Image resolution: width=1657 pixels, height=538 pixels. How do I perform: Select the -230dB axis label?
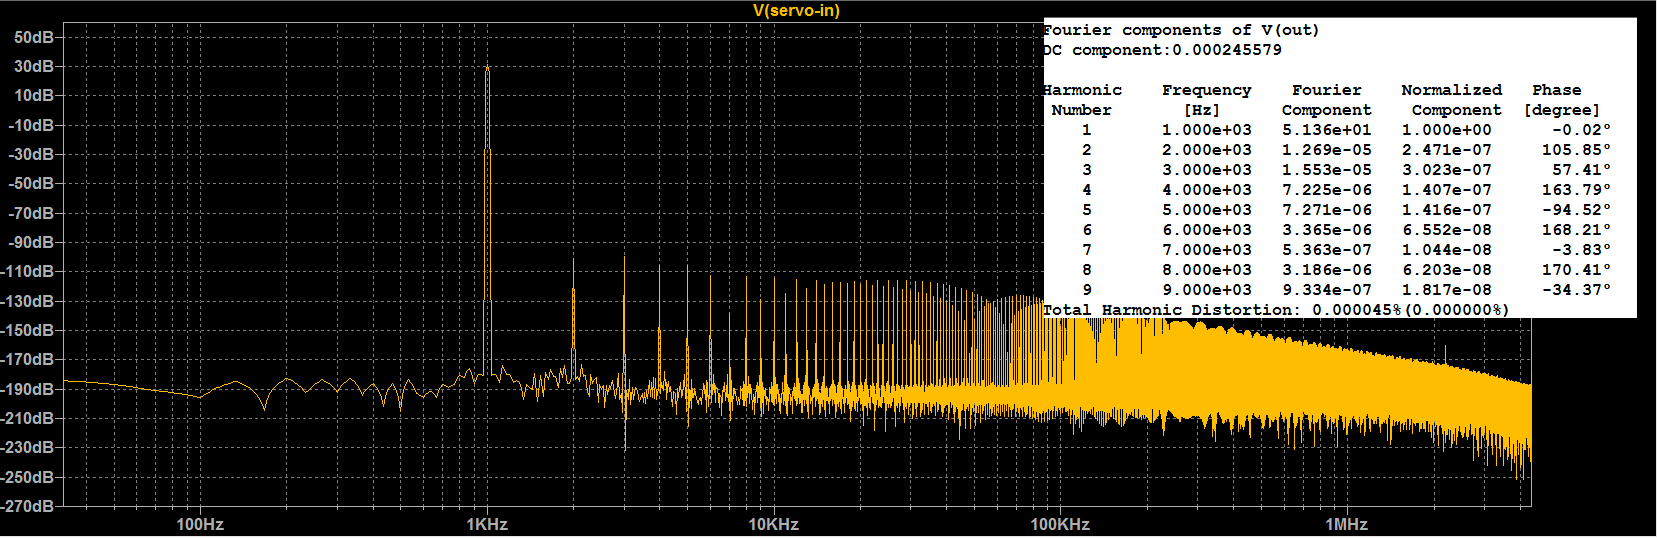(x=28, y=447)
